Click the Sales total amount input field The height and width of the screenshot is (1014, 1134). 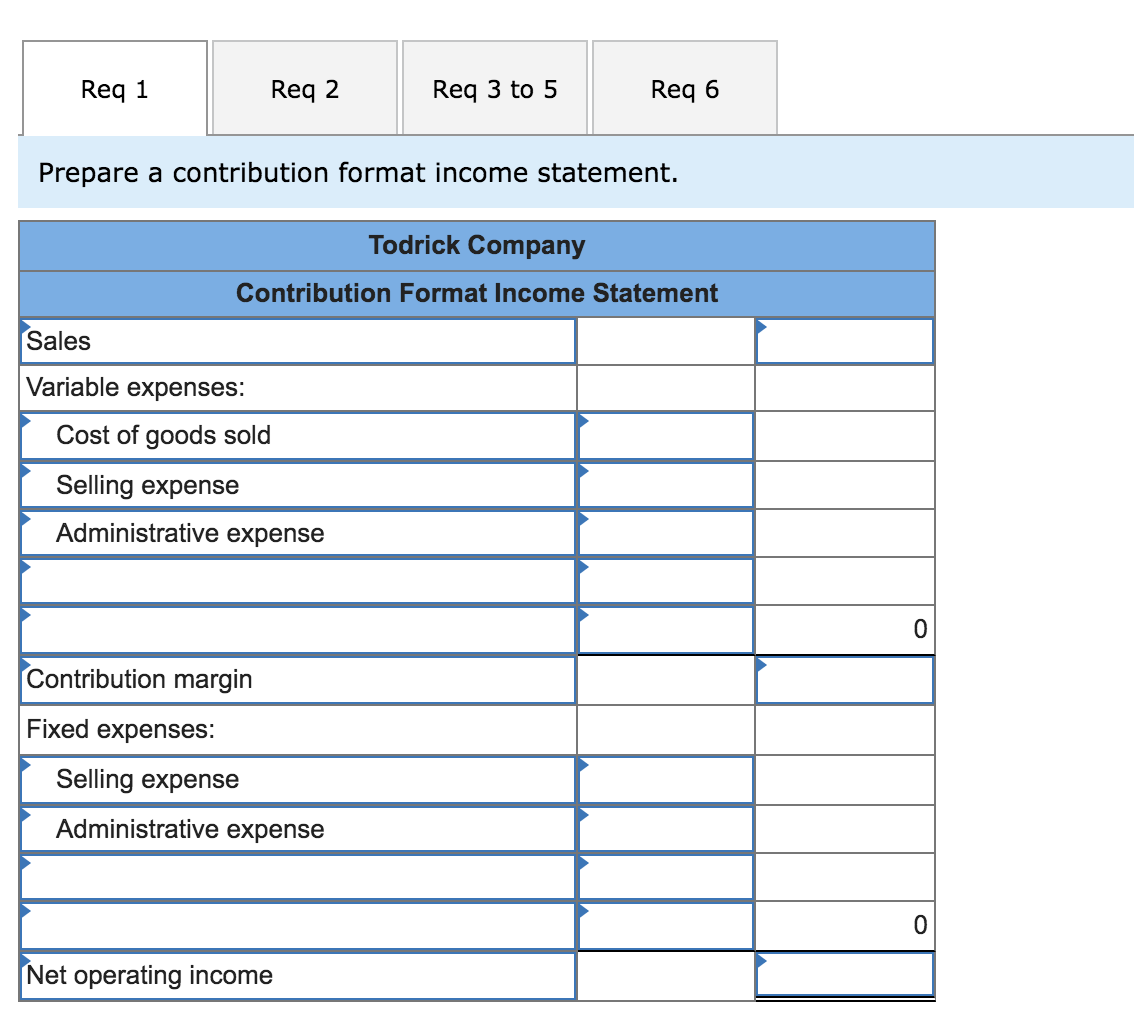(x=844, y=341)
